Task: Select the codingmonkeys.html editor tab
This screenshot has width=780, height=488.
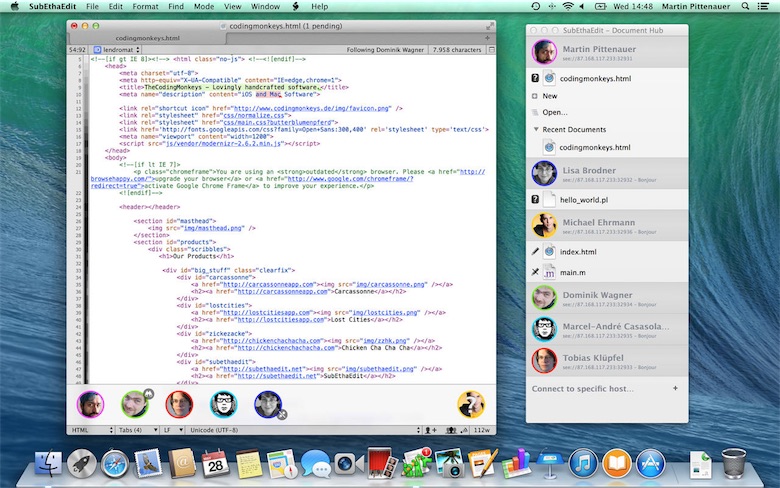Action: pos(147,38)
